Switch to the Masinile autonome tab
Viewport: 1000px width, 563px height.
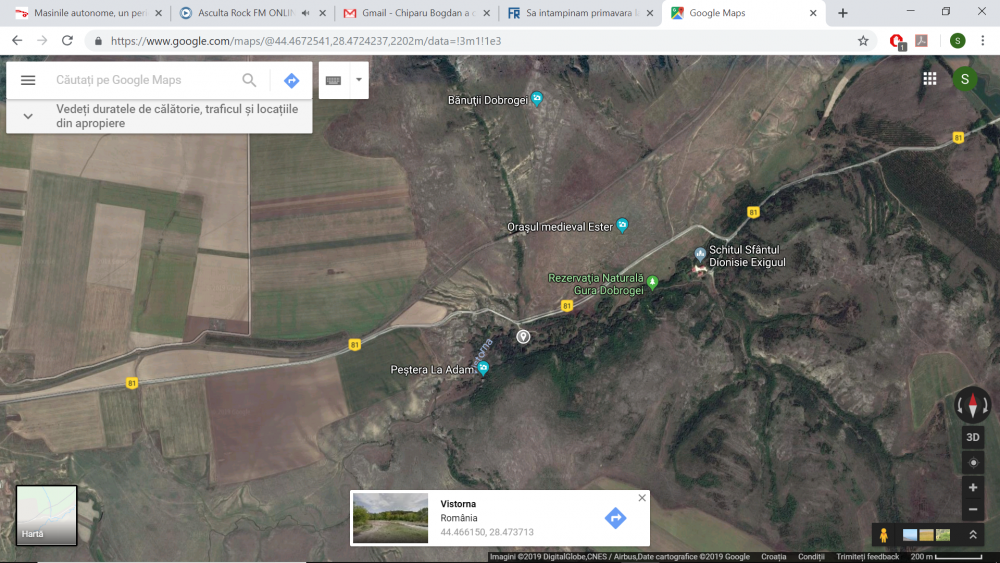coord(85,13)
